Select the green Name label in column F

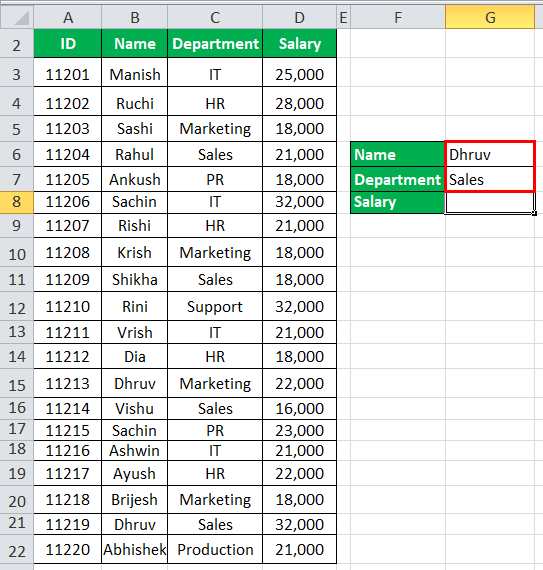(x=398, y=154)
